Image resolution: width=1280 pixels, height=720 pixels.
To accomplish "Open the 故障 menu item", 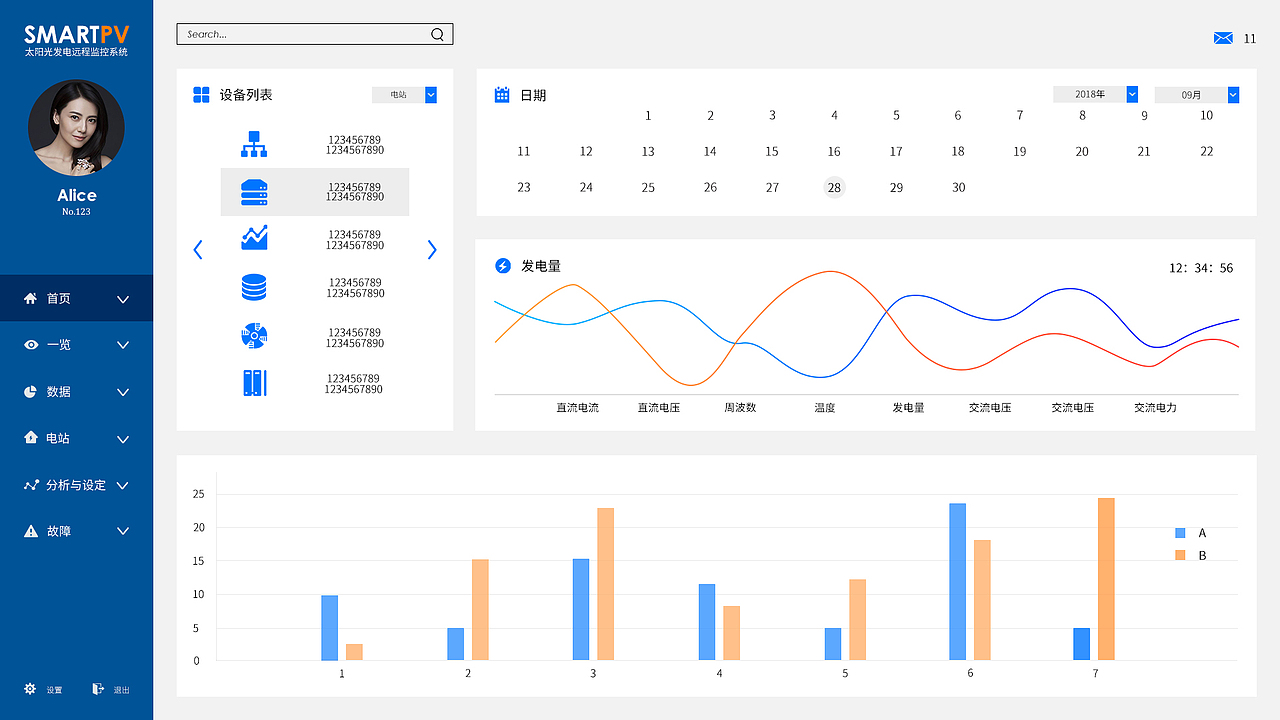I will 76,531.
